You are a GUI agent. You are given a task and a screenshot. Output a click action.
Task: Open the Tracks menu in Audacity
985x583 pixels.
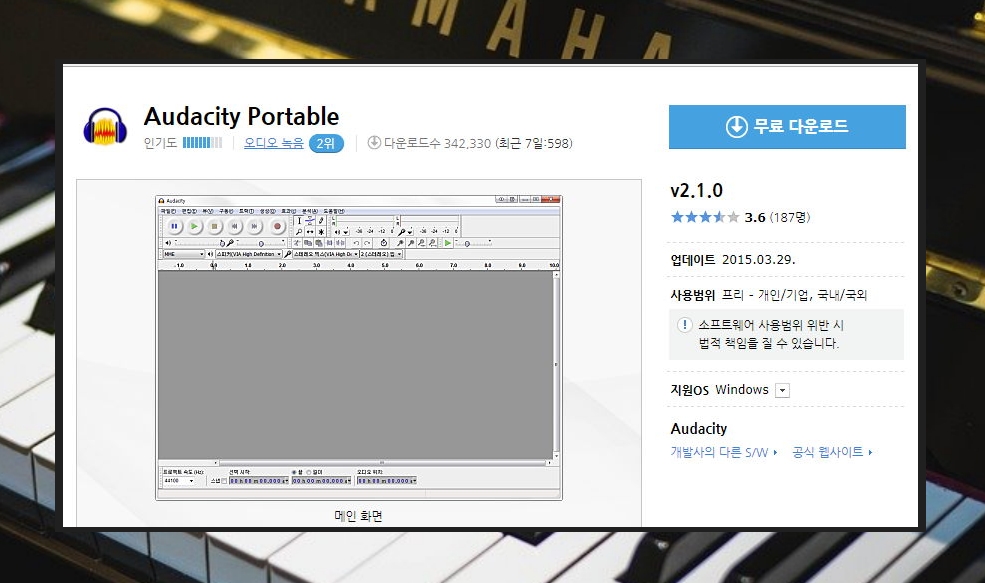tap(246, 211)
